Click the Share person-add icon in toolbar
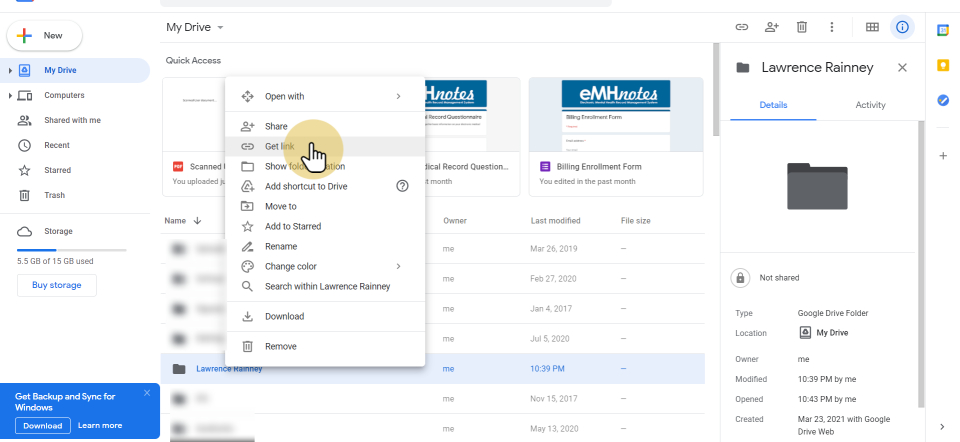Screen dimensions: 960x442 coord(771,27)
